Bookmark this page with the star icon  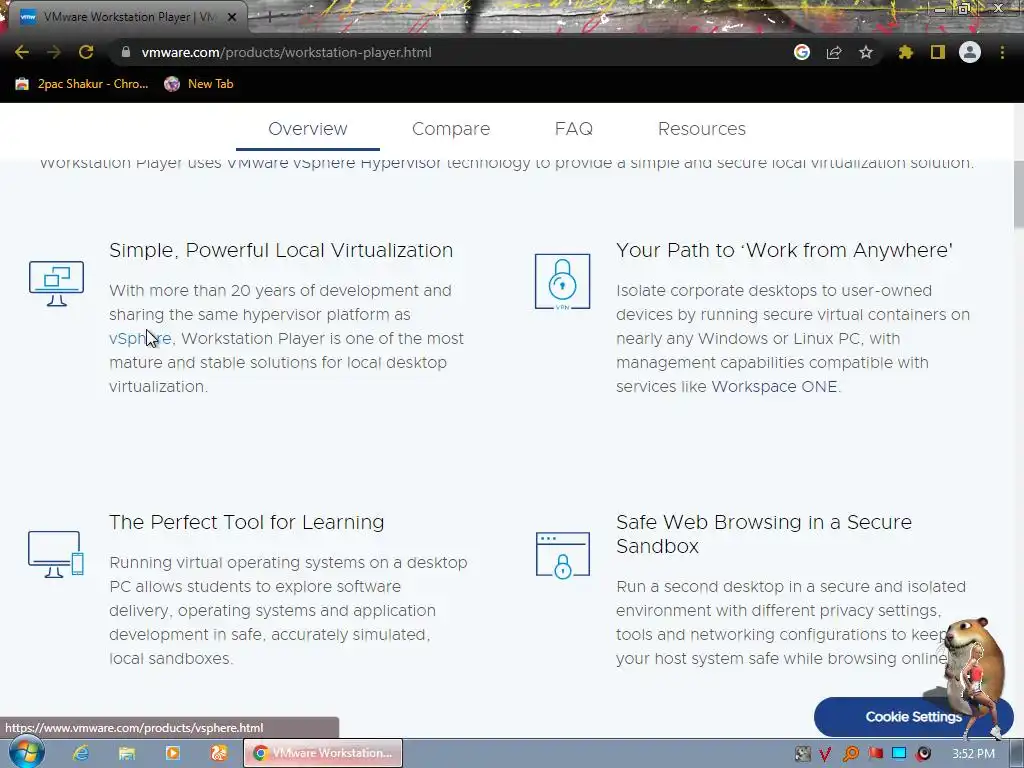coord(866,52)
